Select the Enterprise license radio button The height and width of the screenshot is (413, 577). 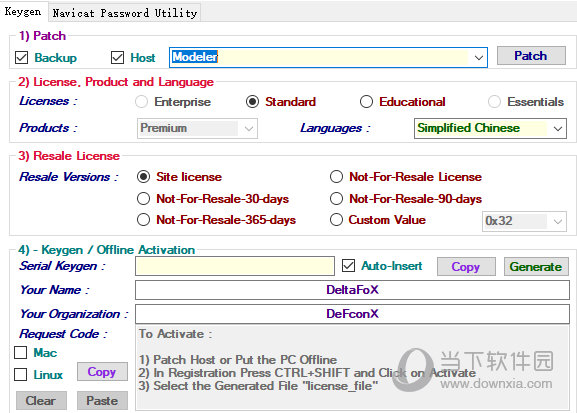point(142,102)
